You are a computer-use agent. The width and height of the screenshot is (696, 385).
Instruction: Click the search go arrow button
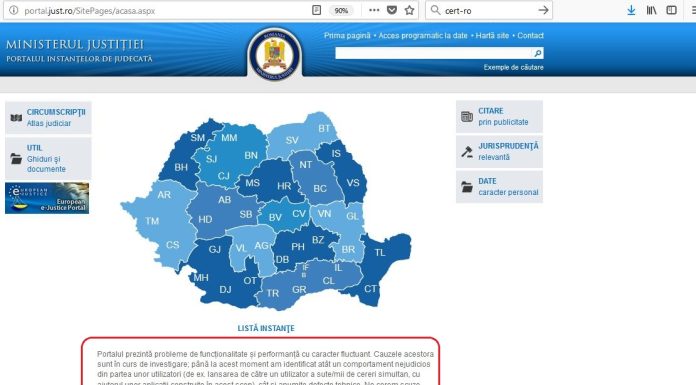coord(543,10)
